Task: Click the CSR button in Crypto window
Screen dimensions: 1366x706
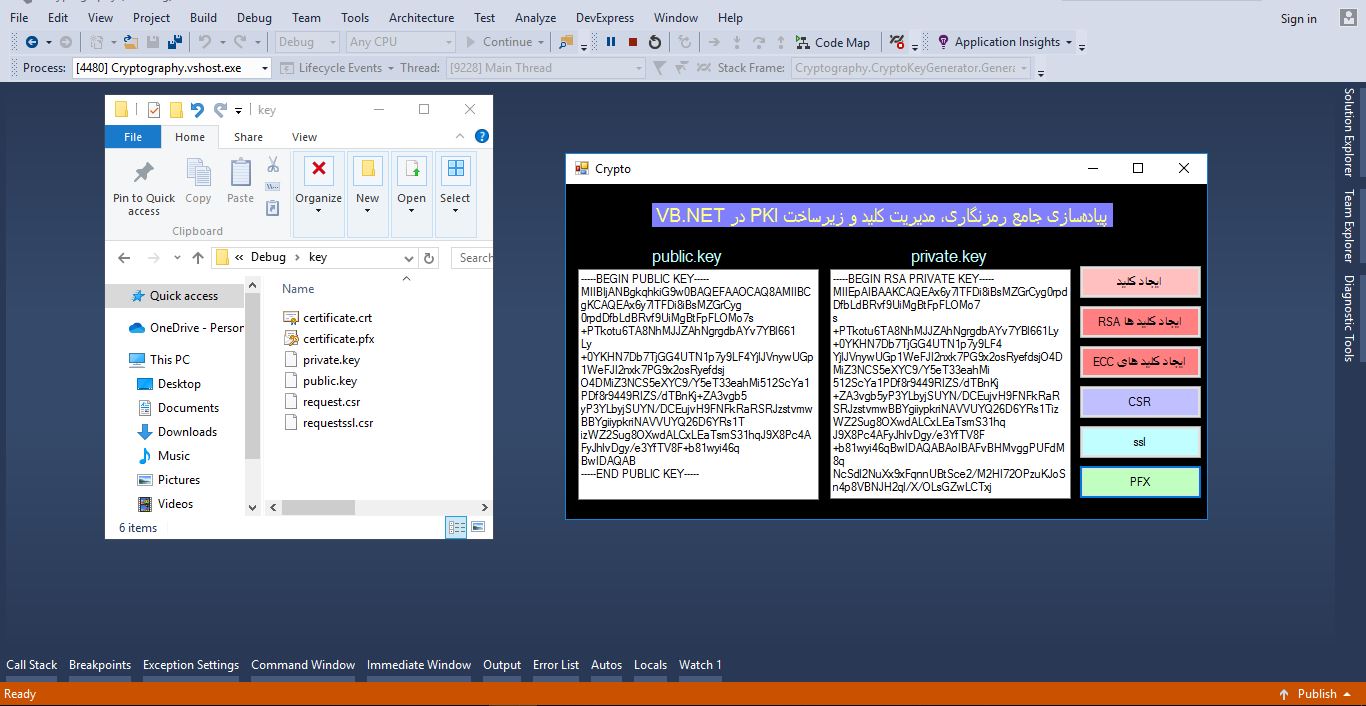Action: point(1139,402)
